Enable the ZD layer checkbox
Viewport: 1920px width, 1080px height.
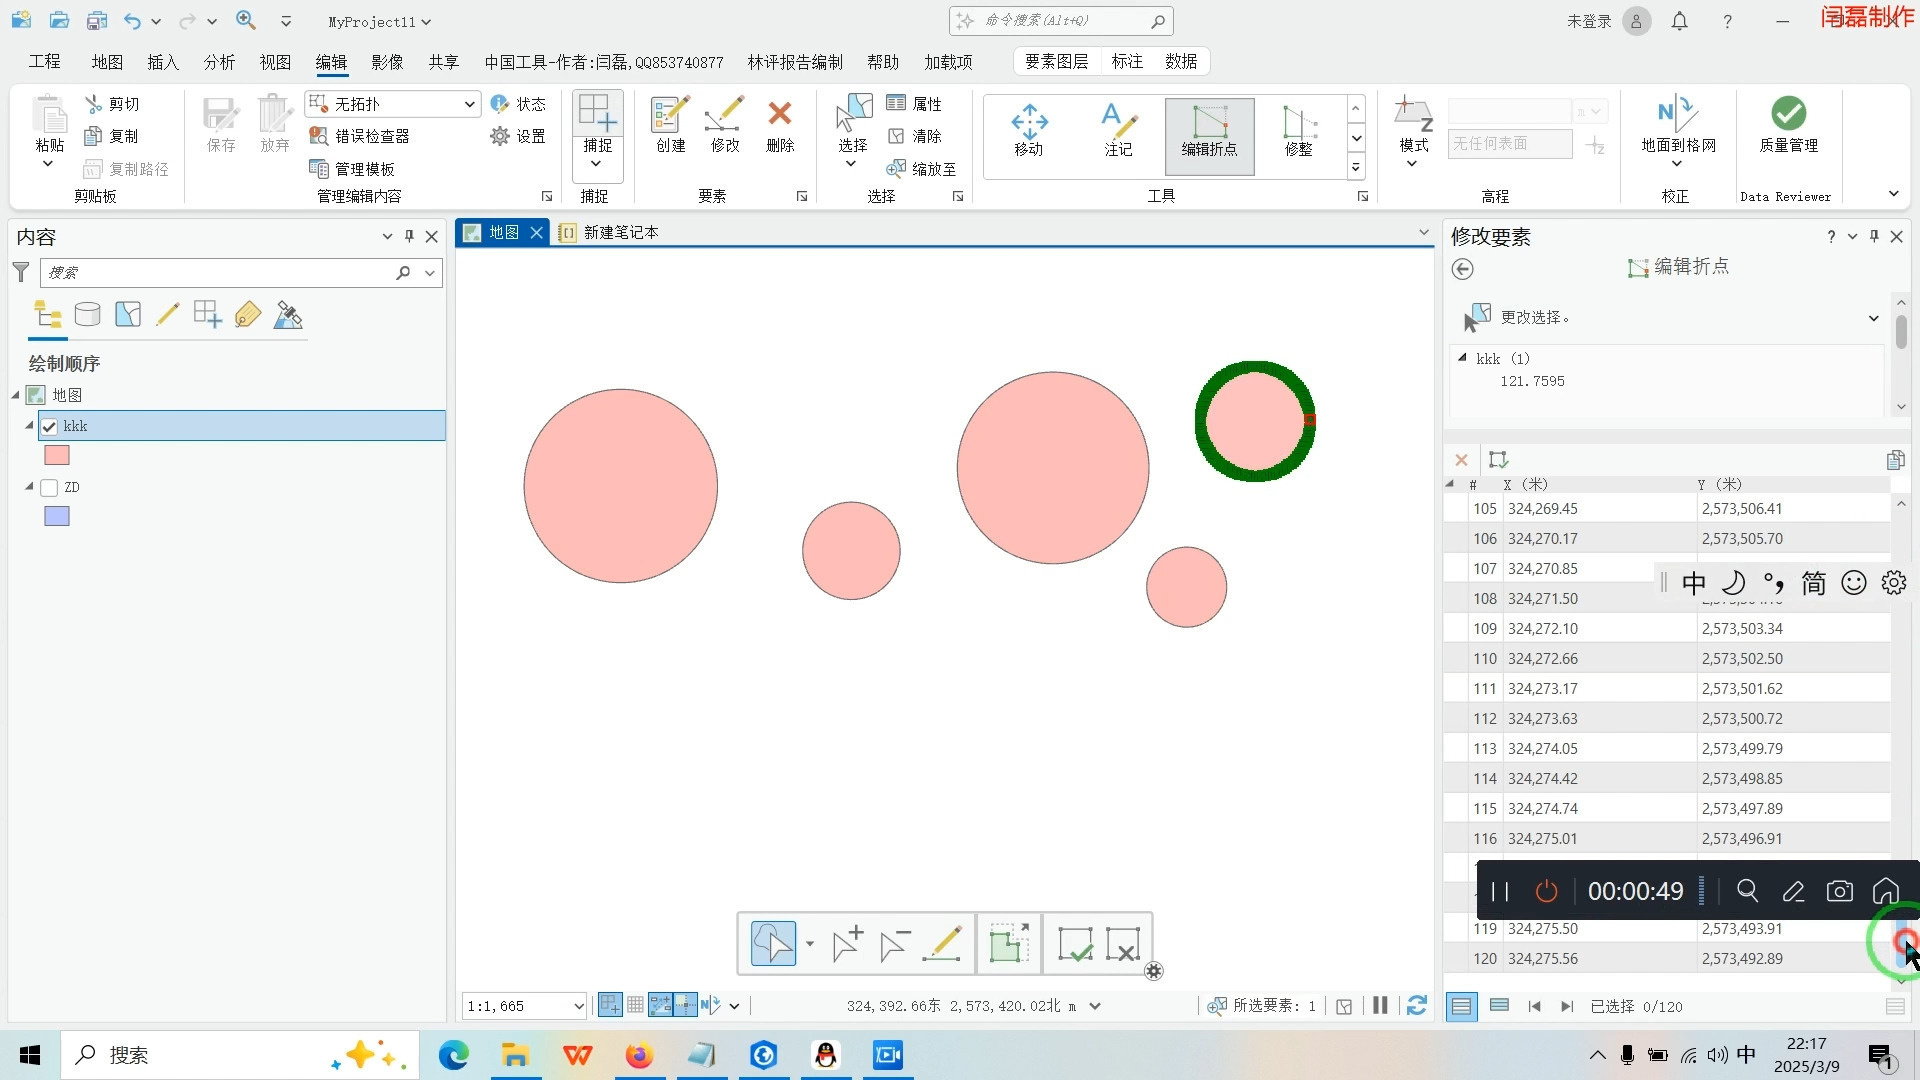click(49, 488)
